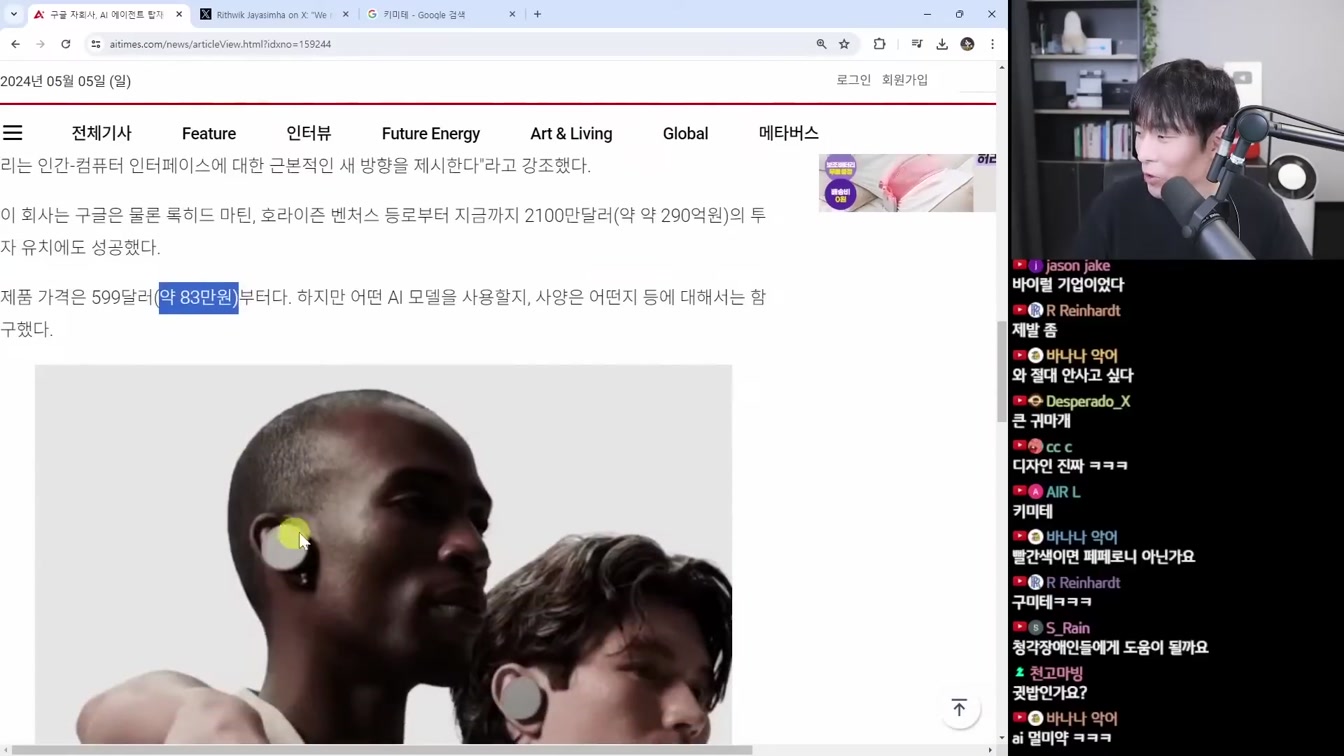Click chat message ai 멀미약 ㅋㅋㅋ
The height and width of the screenshot is (756, 1344).
pos(1062,738)
